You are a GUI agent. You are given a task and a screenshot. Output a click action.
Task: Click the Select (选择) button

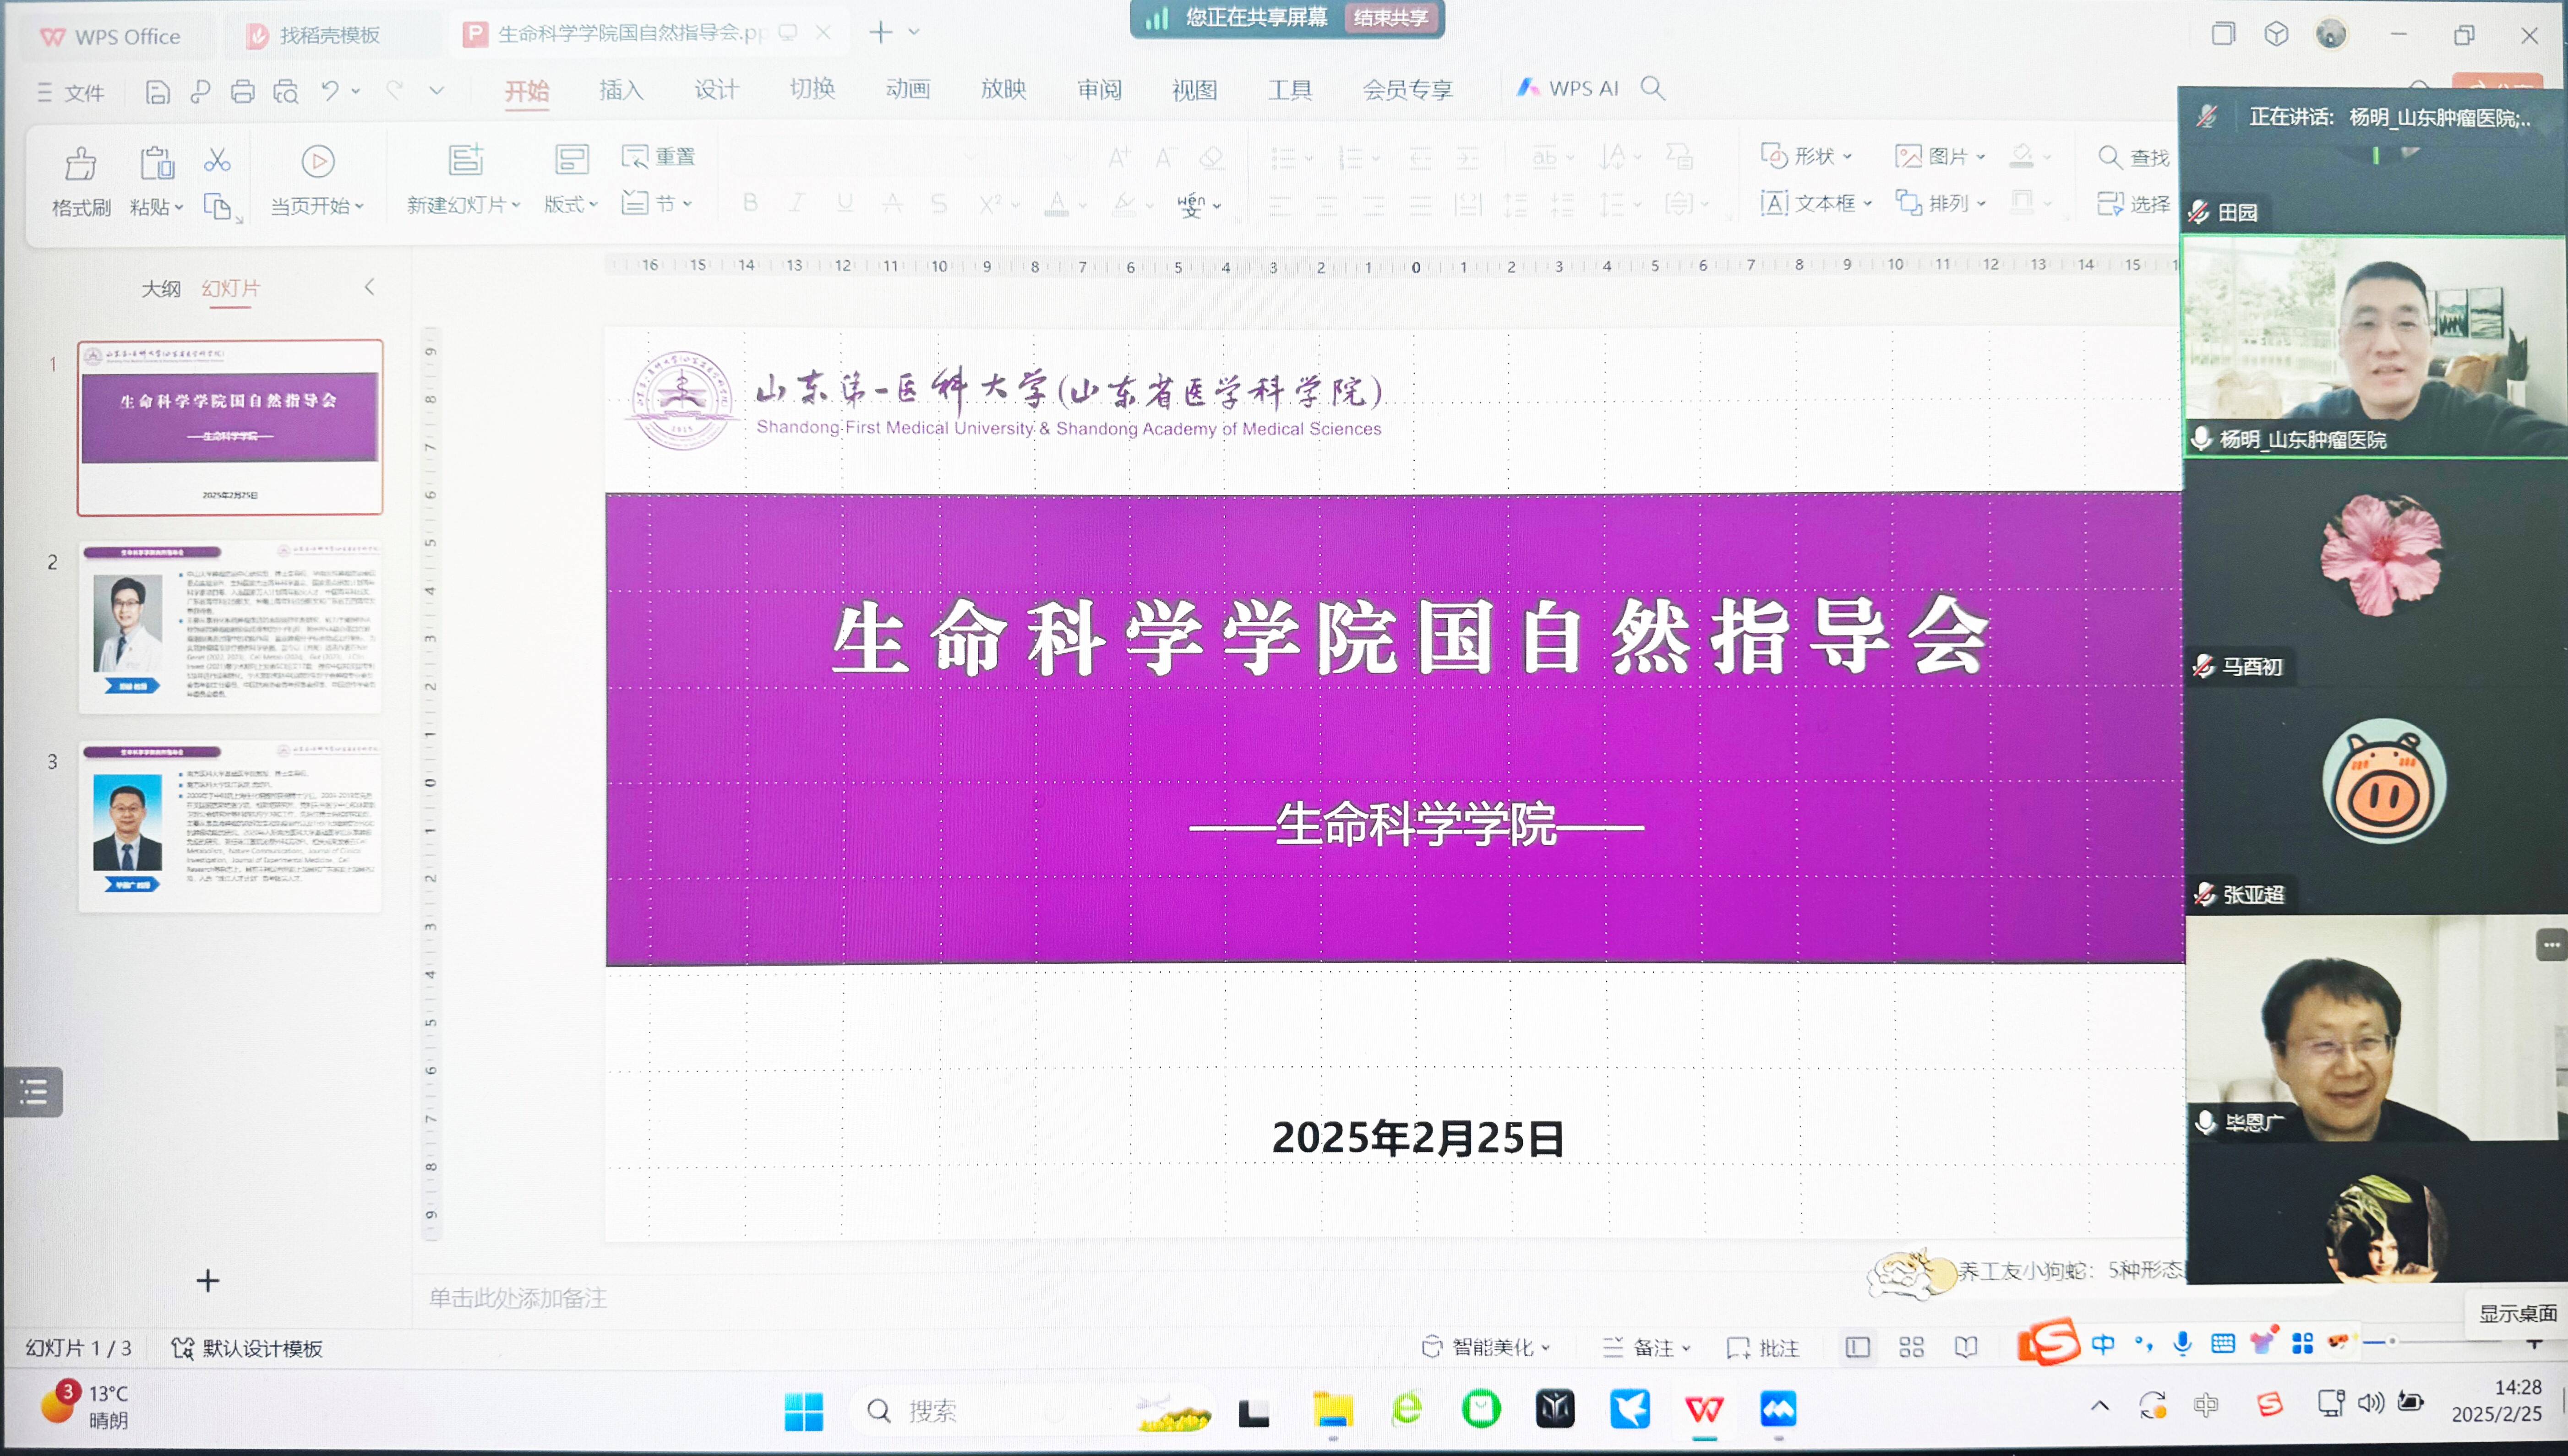[x=2134, y=204]
